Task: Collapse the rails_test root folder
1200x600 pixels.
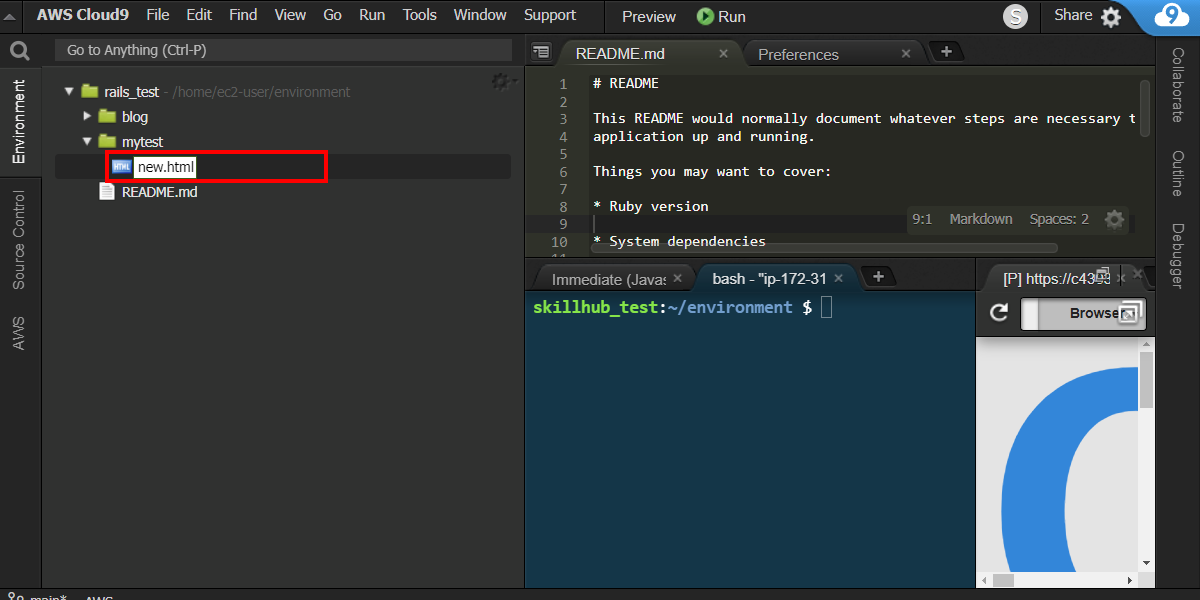Action: point(69,91)
